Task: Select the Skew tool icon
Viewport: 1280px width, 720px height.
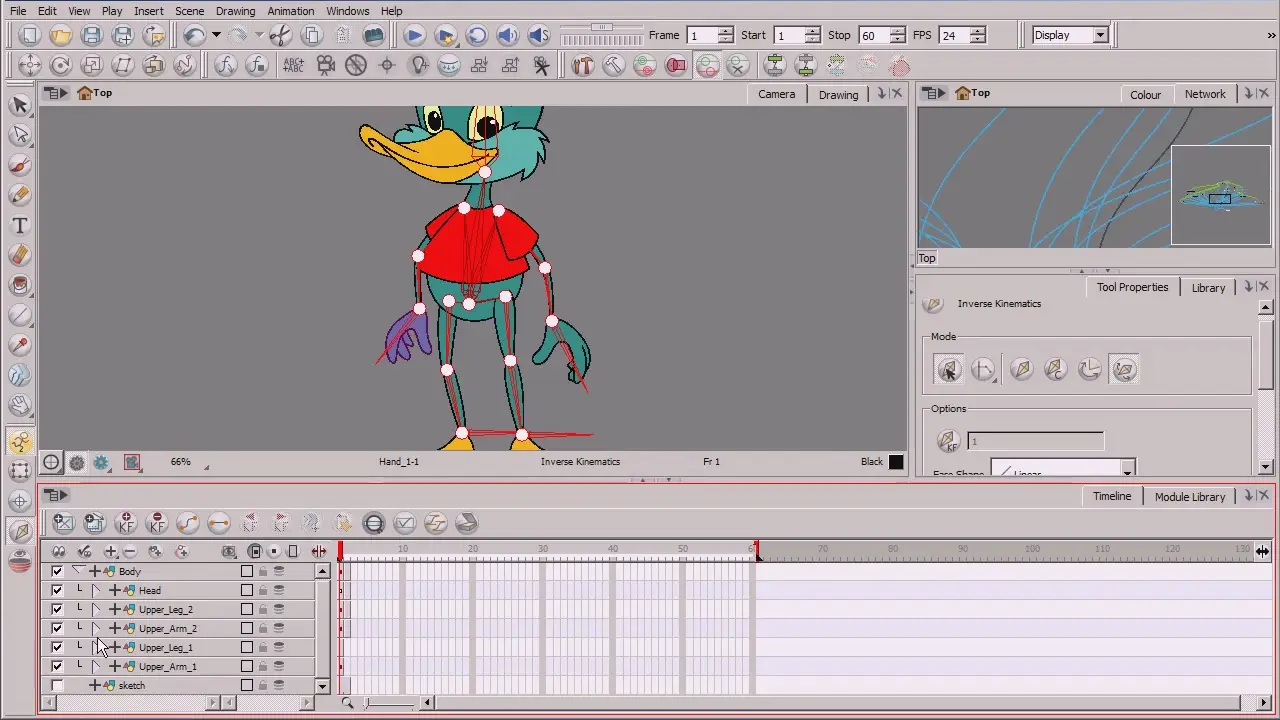Action: pos(123,65)
